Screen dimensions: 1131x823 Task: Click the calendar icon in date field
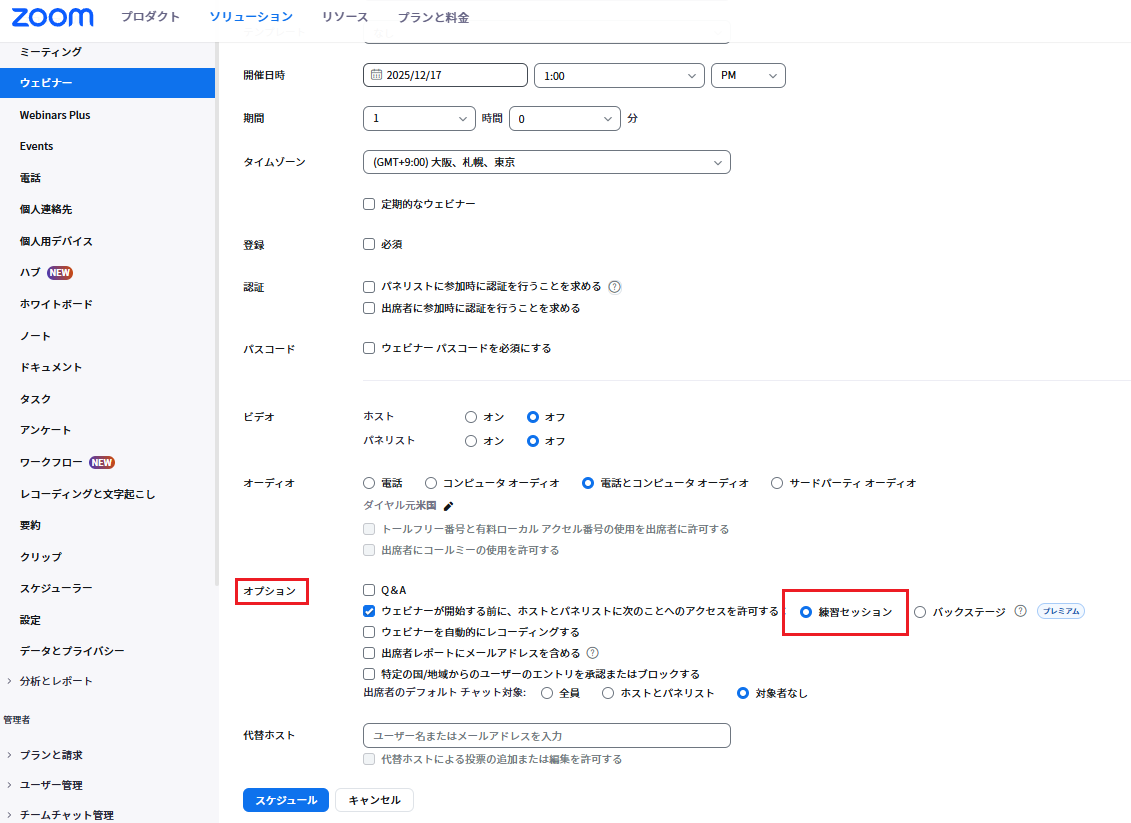tap(376, 75)
